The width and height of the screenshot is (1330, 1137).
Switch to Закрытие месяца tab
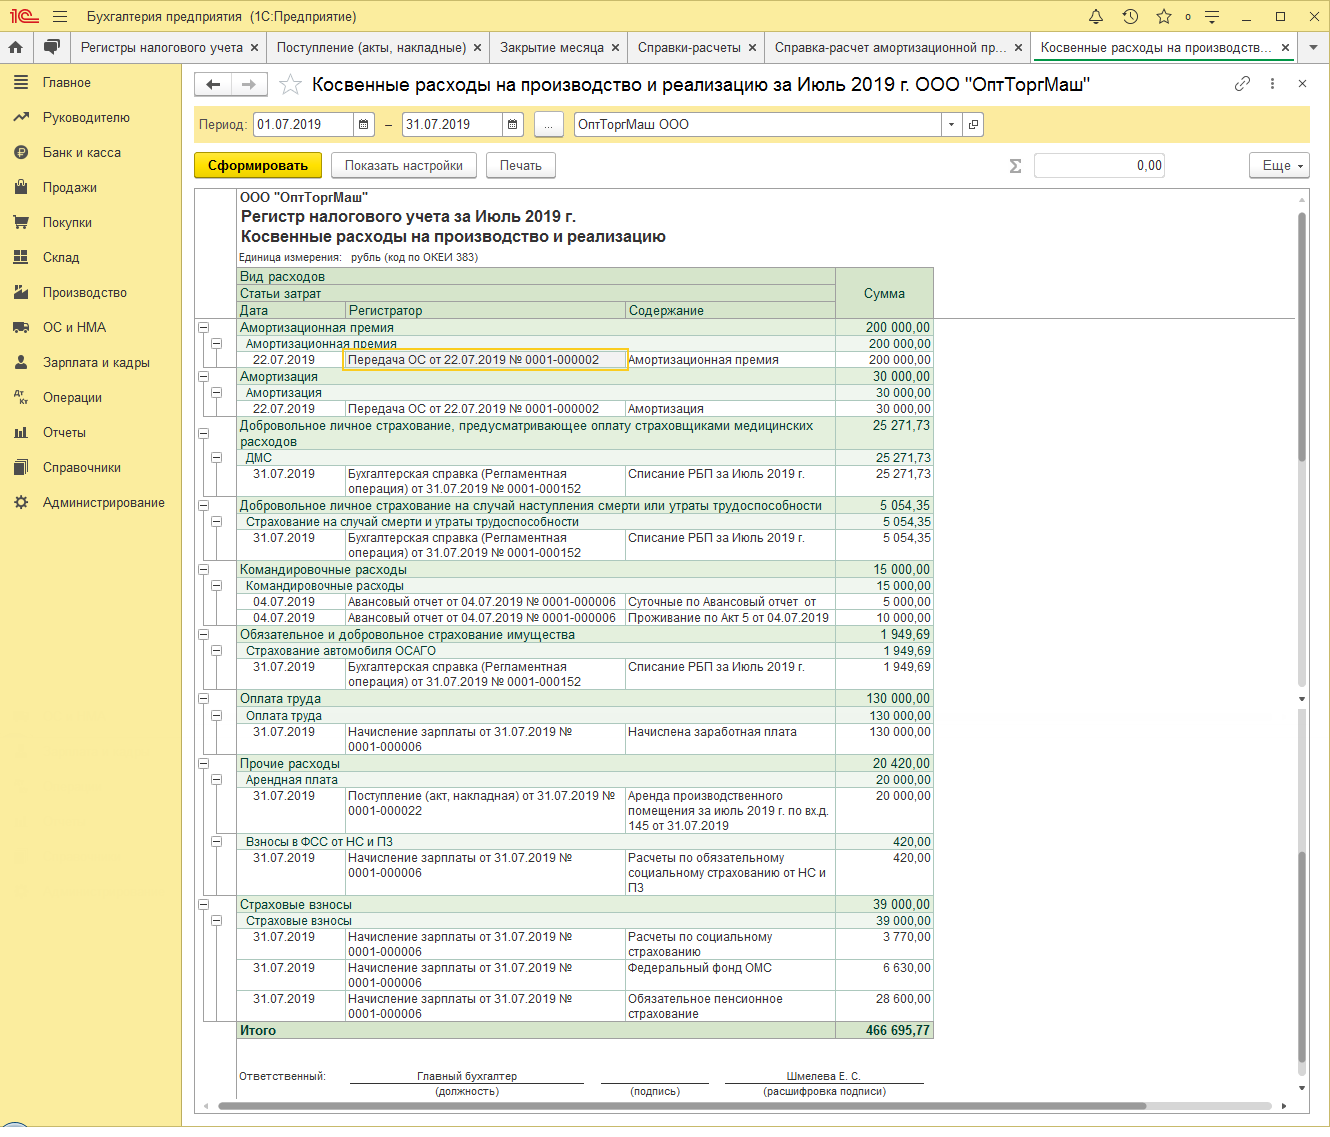coord(552,47)
